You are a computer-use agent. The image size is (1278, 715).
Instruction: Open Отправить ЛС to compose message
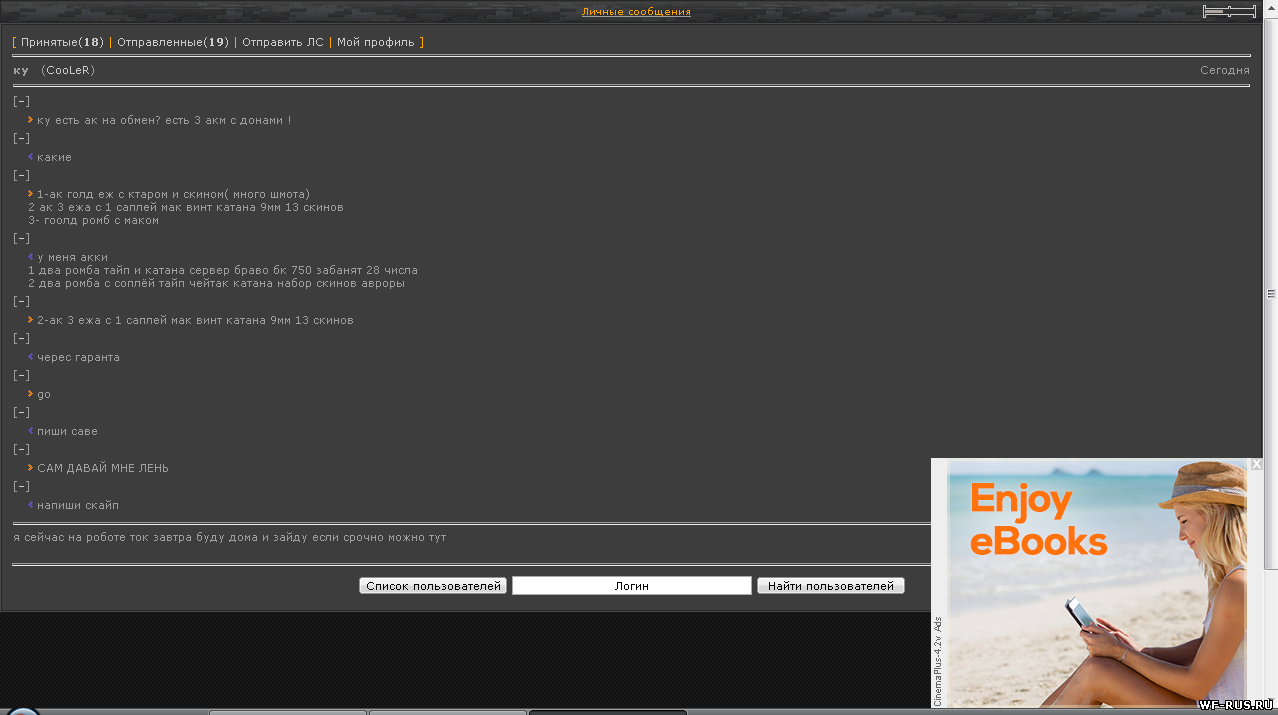point(282,42)
